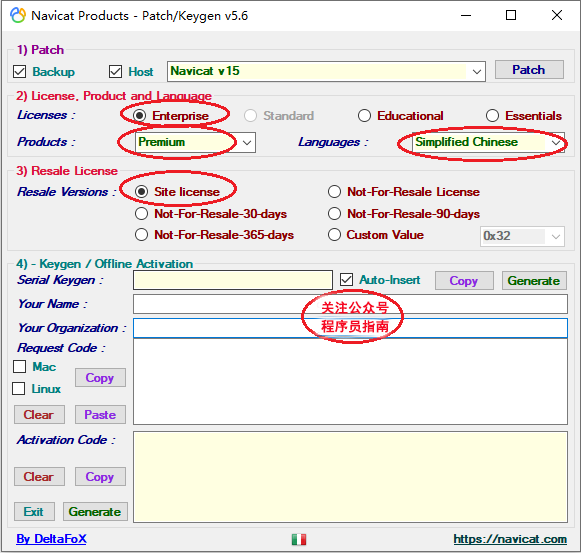The width and height of the screenshot is (581, 553).
Task: Choose Not-For-Resale-90-days option
Action: [334, 213]
